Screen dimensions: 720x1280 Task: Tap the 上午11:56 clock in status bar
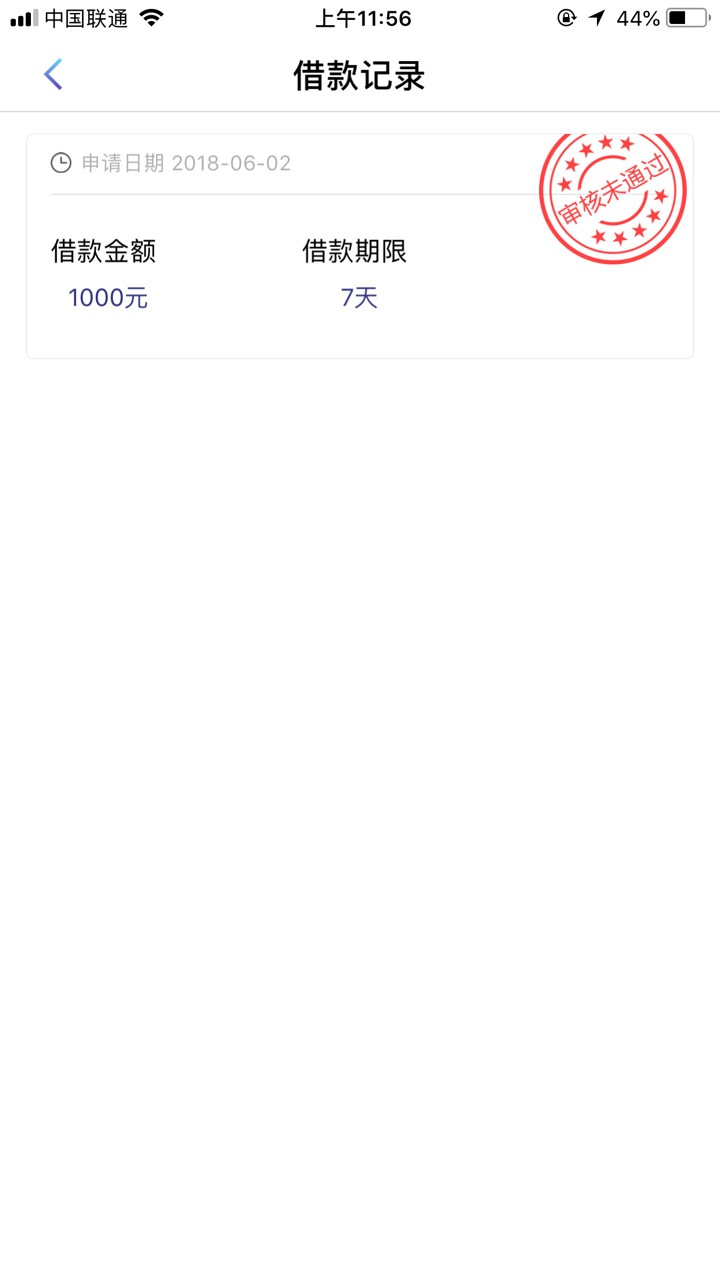[x=363, y=18]
